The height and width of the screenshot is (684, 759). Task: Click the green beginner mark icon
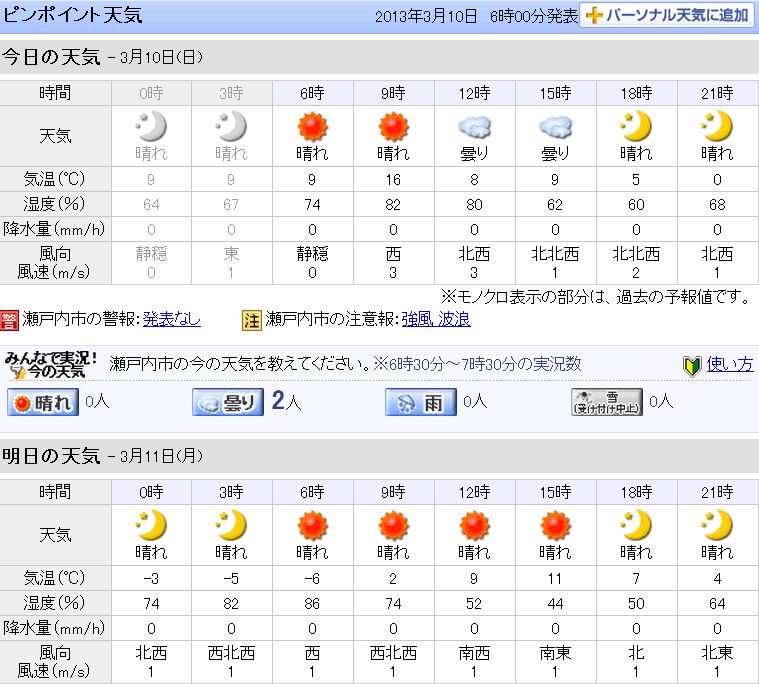pos(692,366)
